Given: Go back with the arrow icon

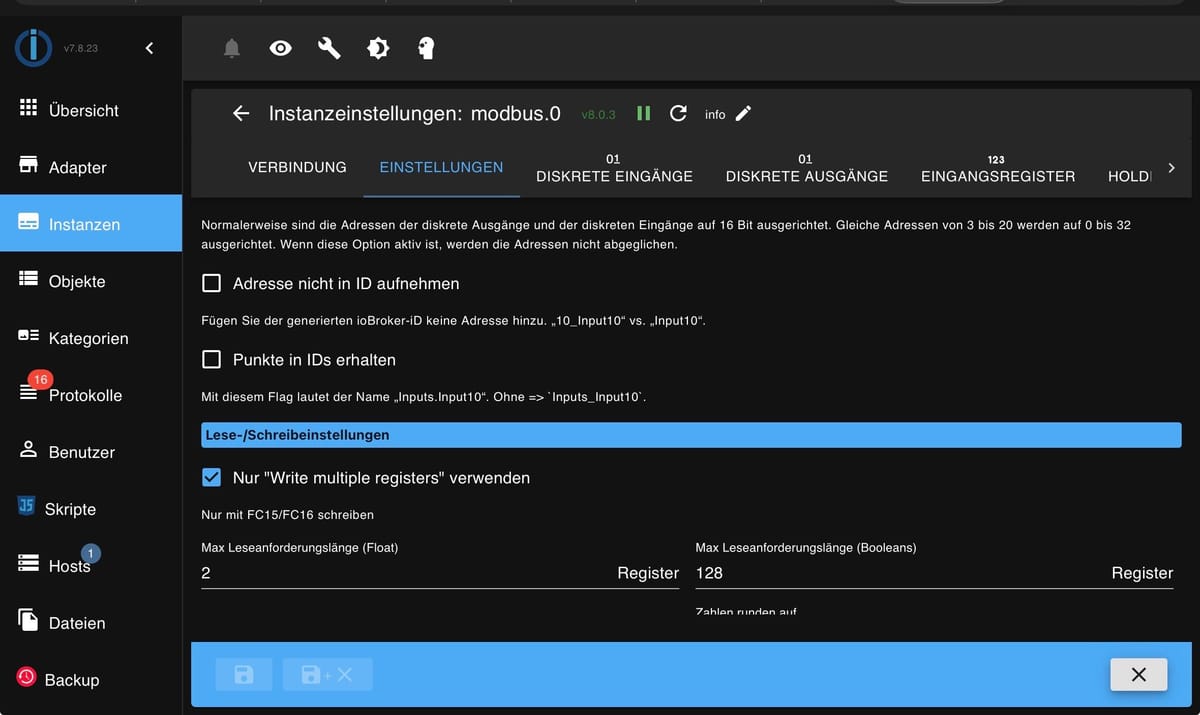Looking at the screenshot, I should pyautogui.click(x=241, y=113).
